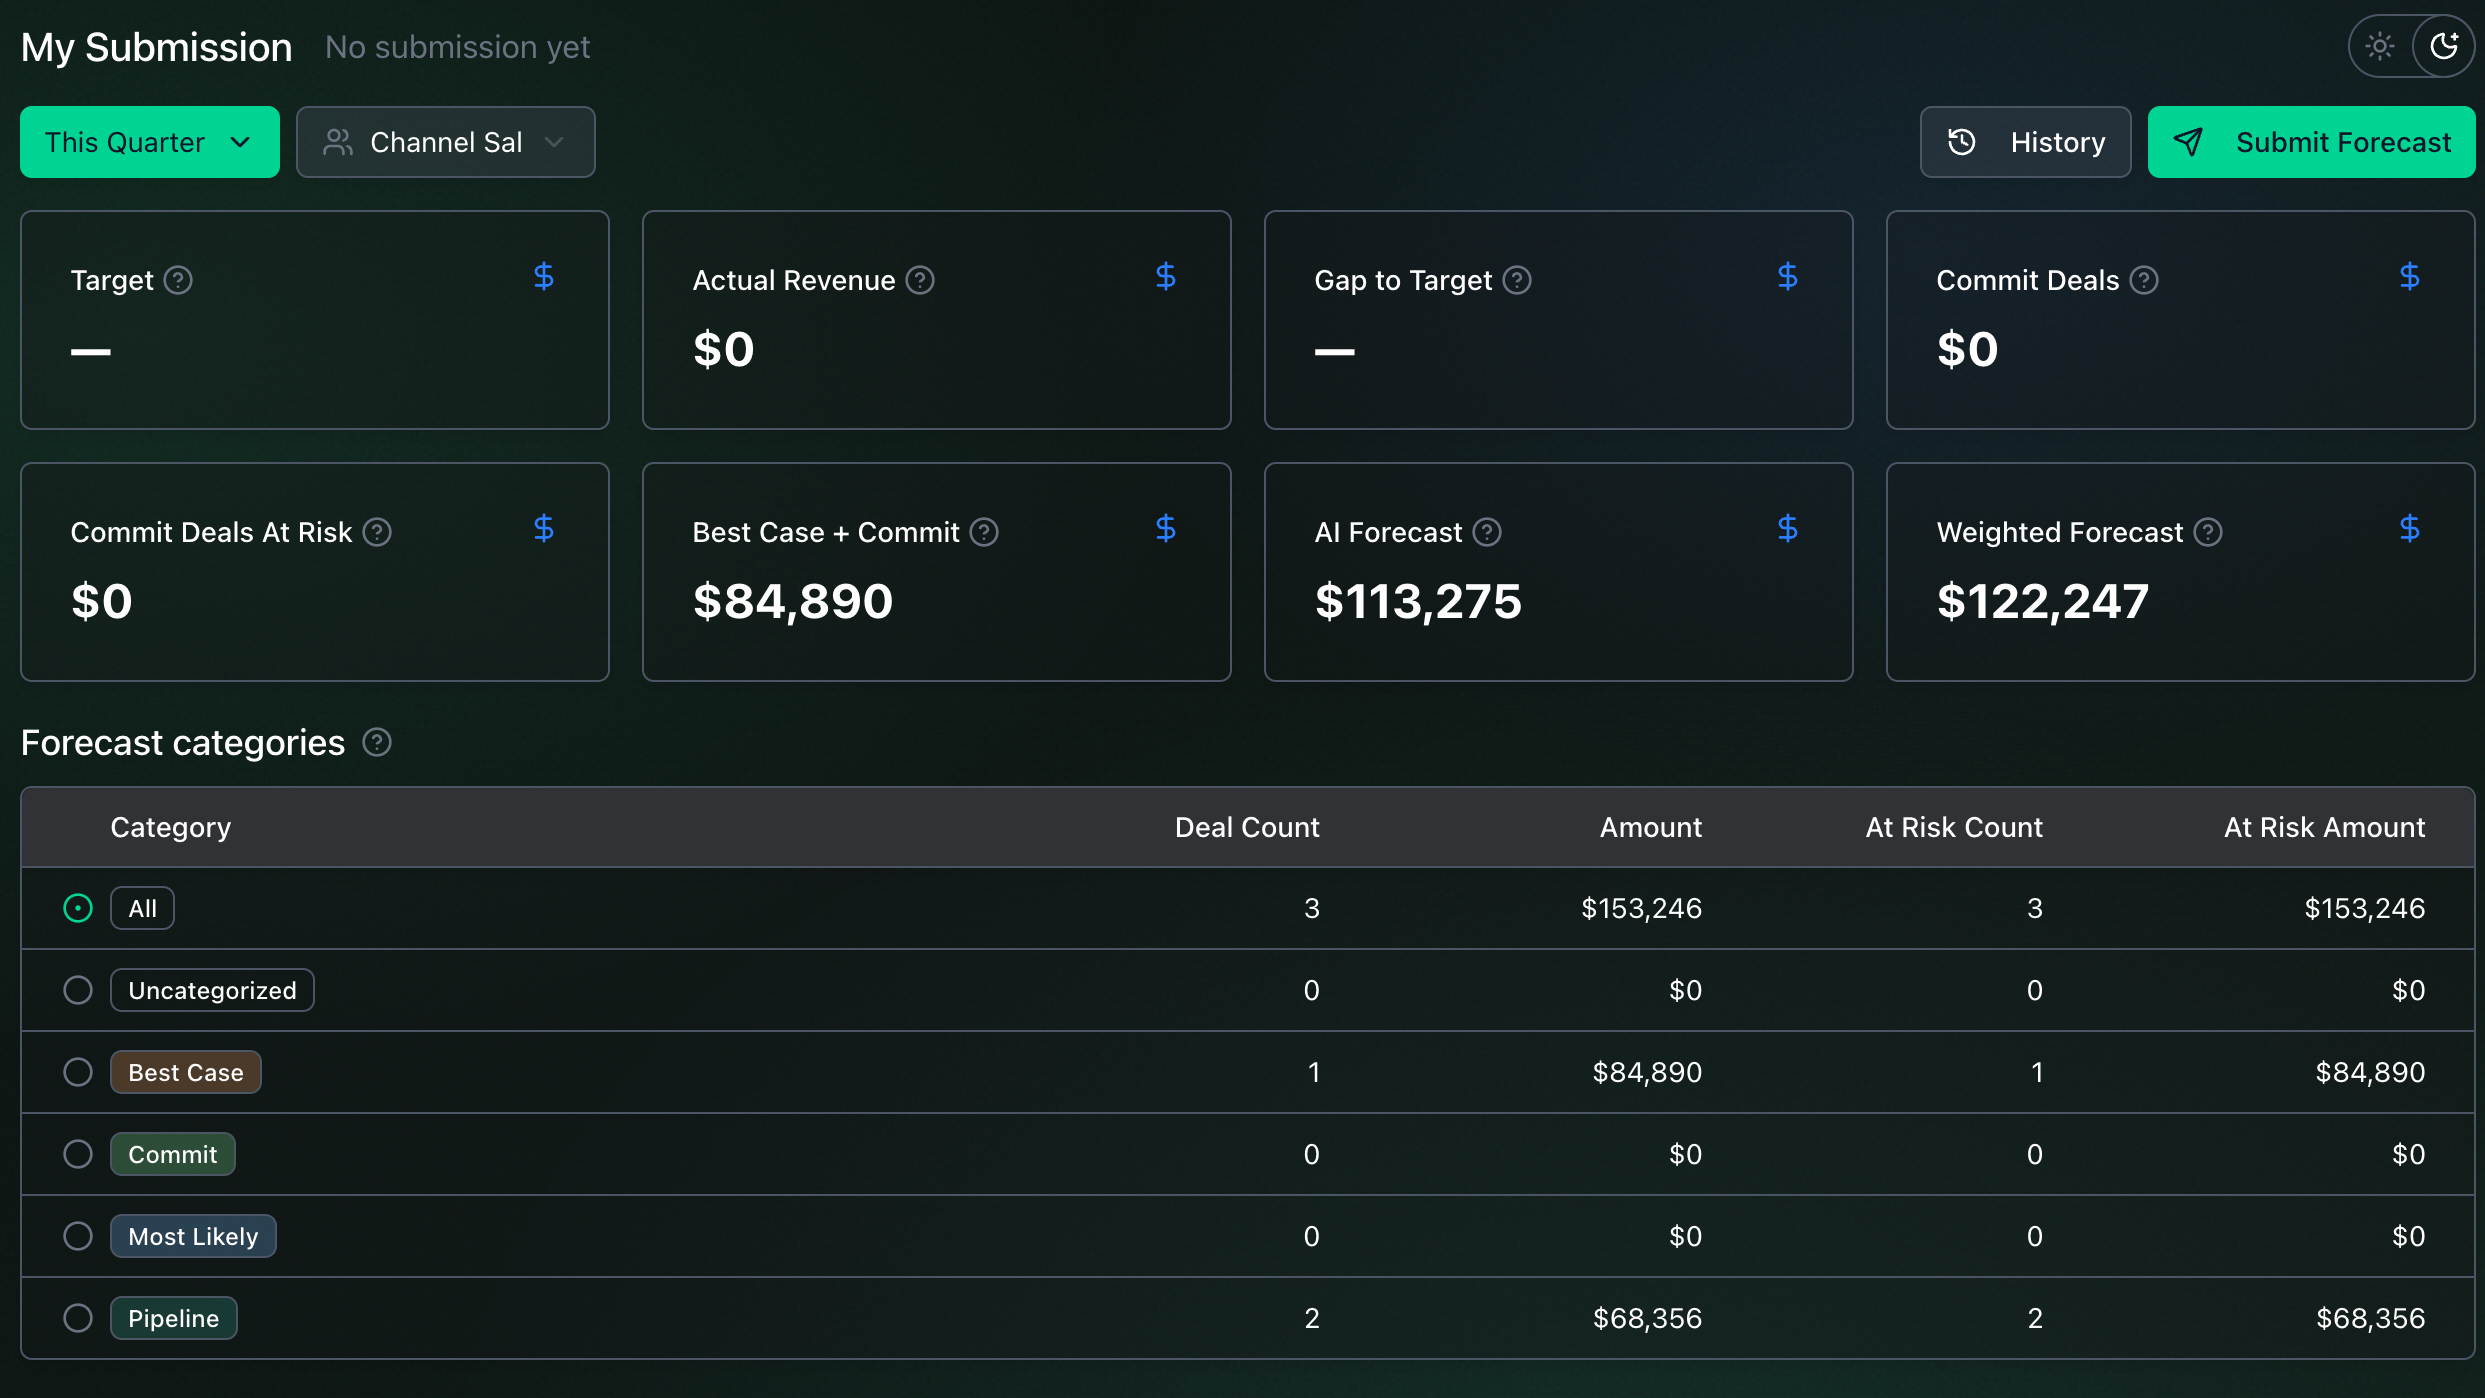Viewport: 2485px width, 1398px height.
Task: Sort by At Risk Amount column header
Action: pos(2324,827)
